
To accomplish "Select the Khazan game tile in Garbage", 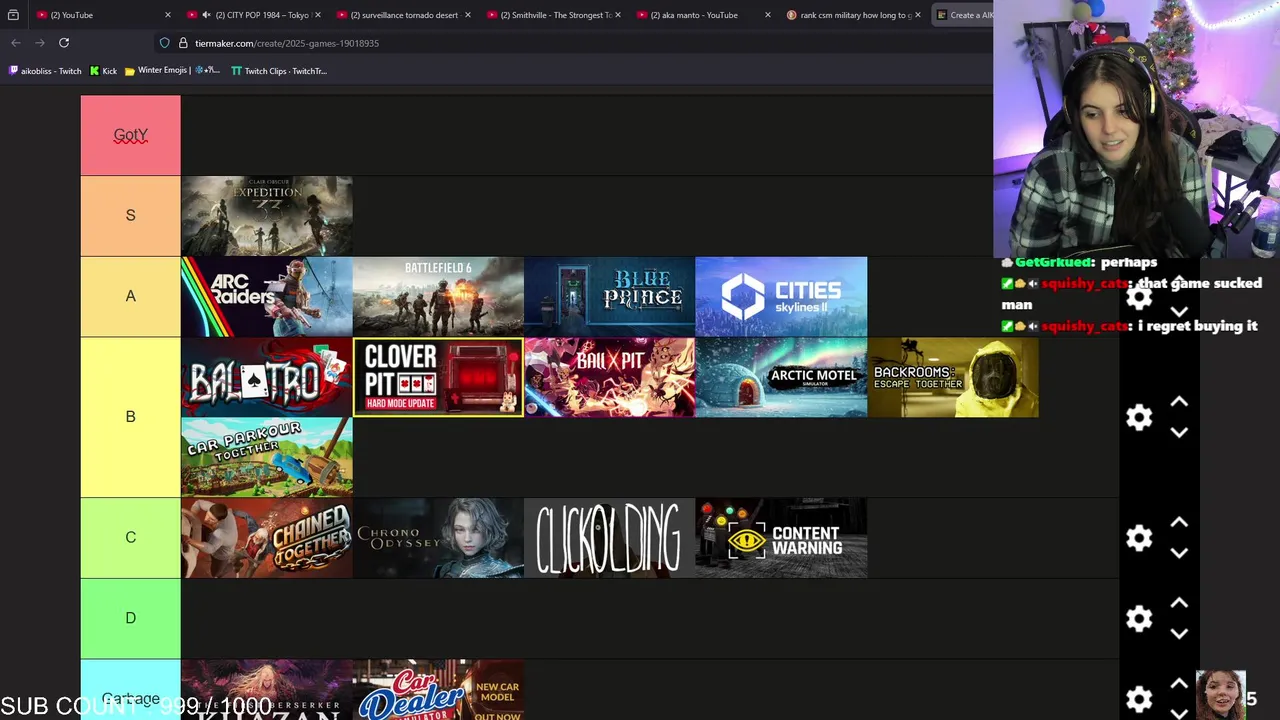I will (267, 690).
